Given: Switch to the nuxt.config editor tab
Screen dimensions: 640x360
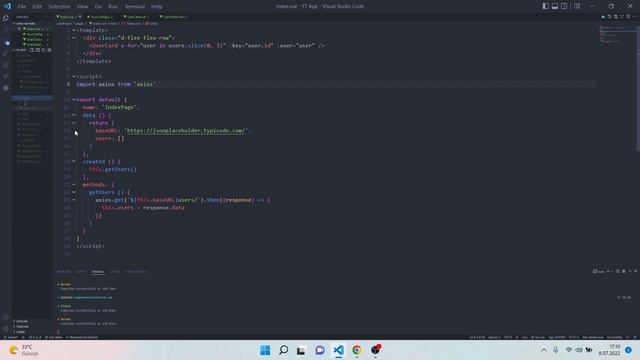Looking at the screenshot, I should [x=101, y=17].
